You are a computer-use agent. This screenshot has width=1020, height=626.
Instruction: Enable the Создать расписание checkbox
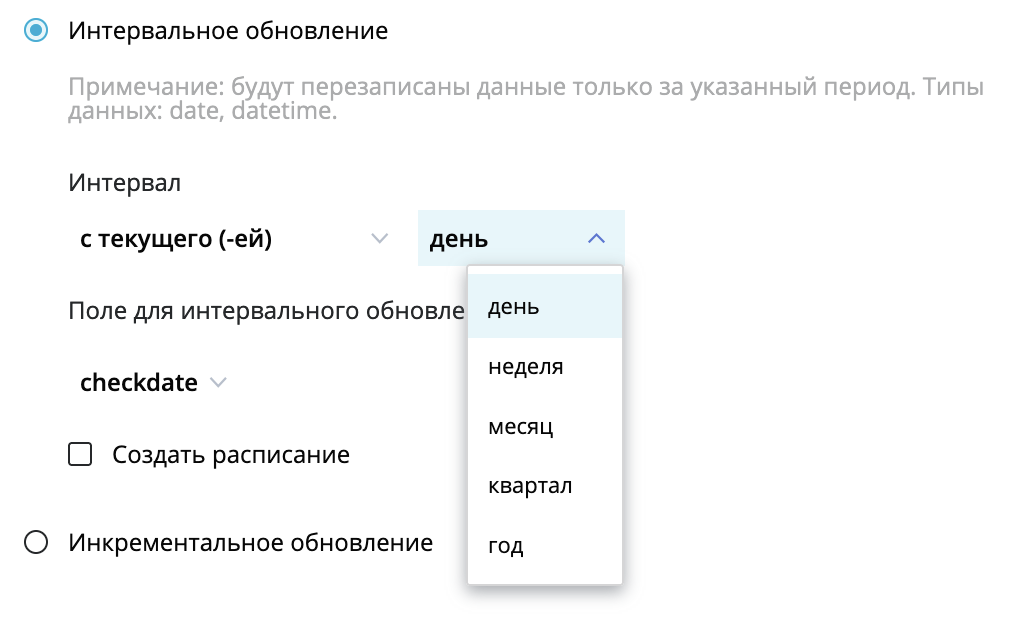tap(80, 454)
